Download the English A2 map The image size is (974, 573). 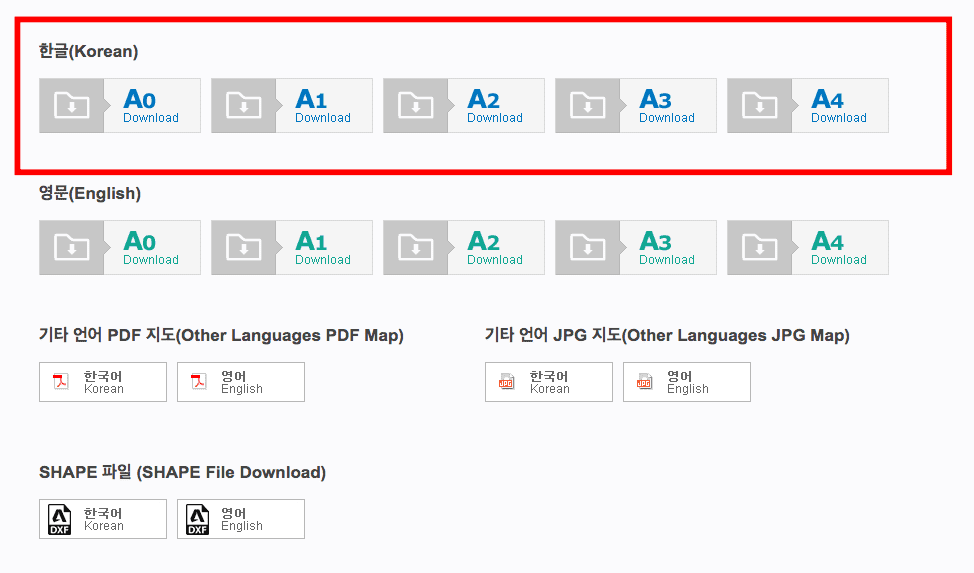coord(464,247)
